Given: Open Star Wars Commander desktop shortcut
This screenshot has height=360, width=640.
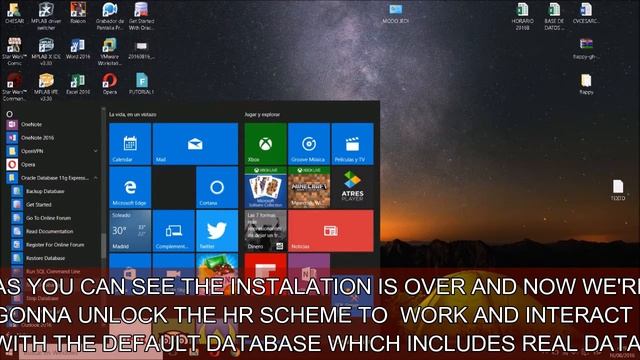Looking at the screenshot, I should pyautogui.click(x=14, y=87).
